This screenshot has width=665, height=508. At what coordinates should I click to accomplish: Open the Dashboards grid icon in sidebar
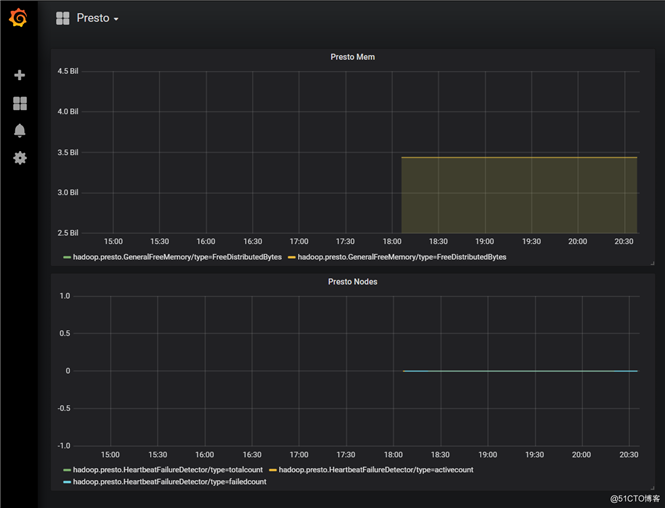[x=20, y=103]
